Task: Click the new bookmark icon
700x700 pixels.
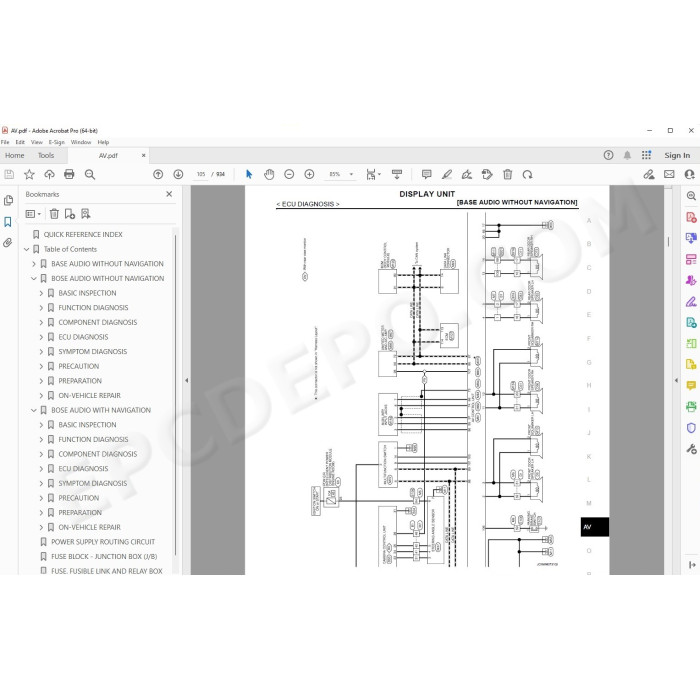Action: 70,214
